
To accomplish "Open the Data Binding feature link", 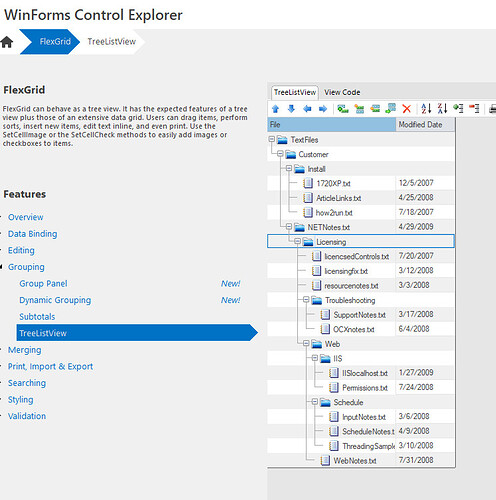I will 33,234.
